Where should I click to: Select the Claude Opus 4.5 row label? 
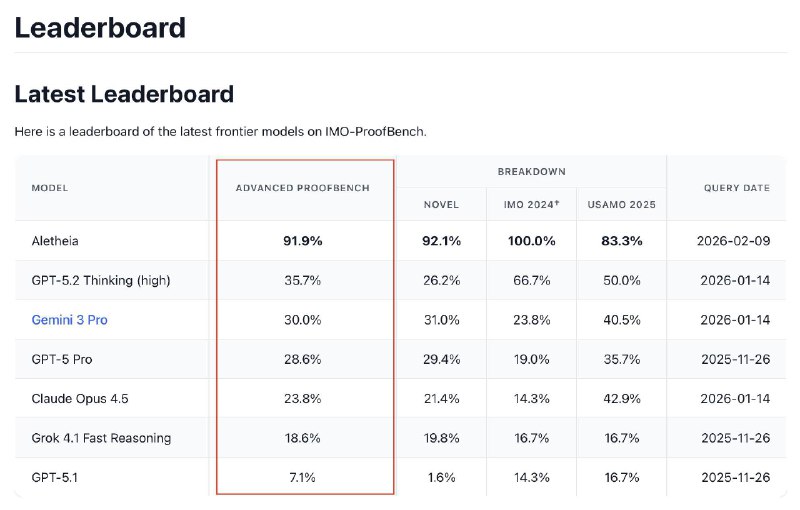coord(80,399)
